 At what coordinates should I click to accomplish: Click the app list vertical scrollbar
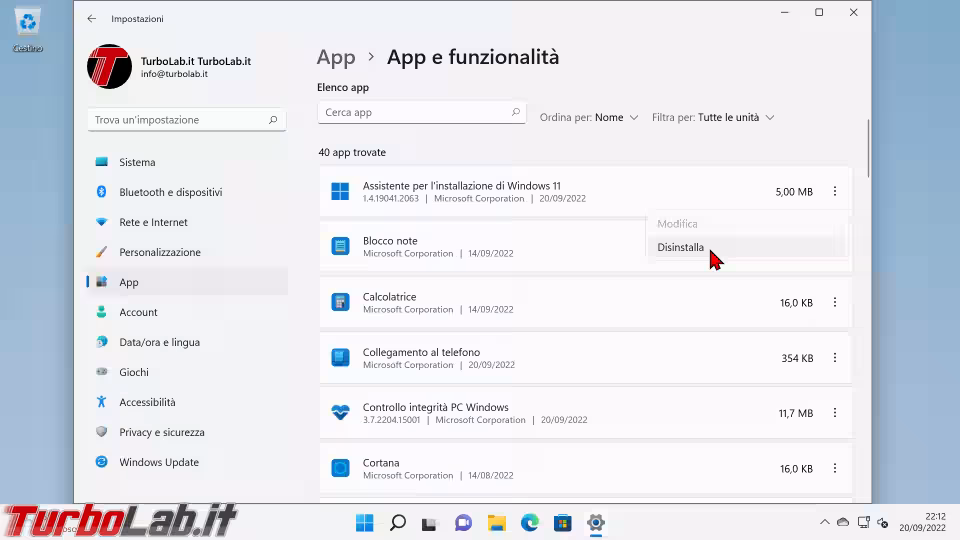[868, 149]
